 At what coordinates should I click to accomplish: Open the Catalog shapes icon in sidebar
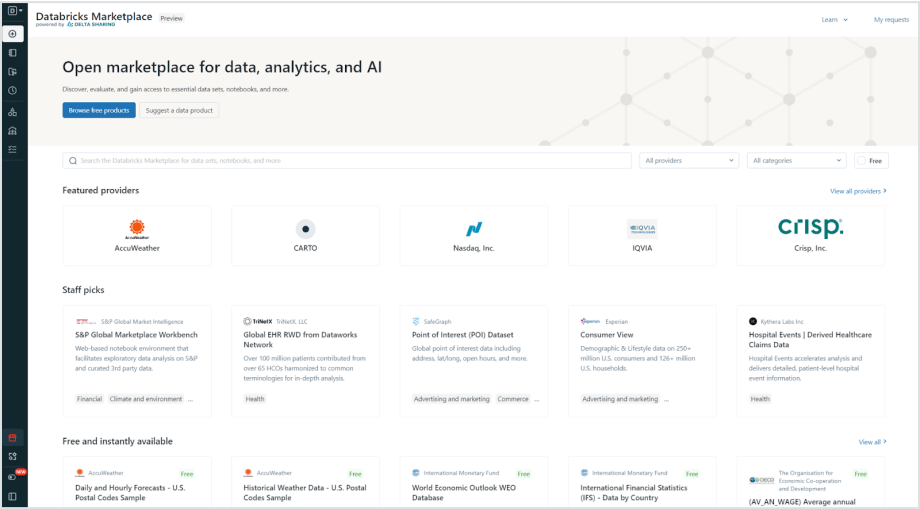tap(13, 110)
